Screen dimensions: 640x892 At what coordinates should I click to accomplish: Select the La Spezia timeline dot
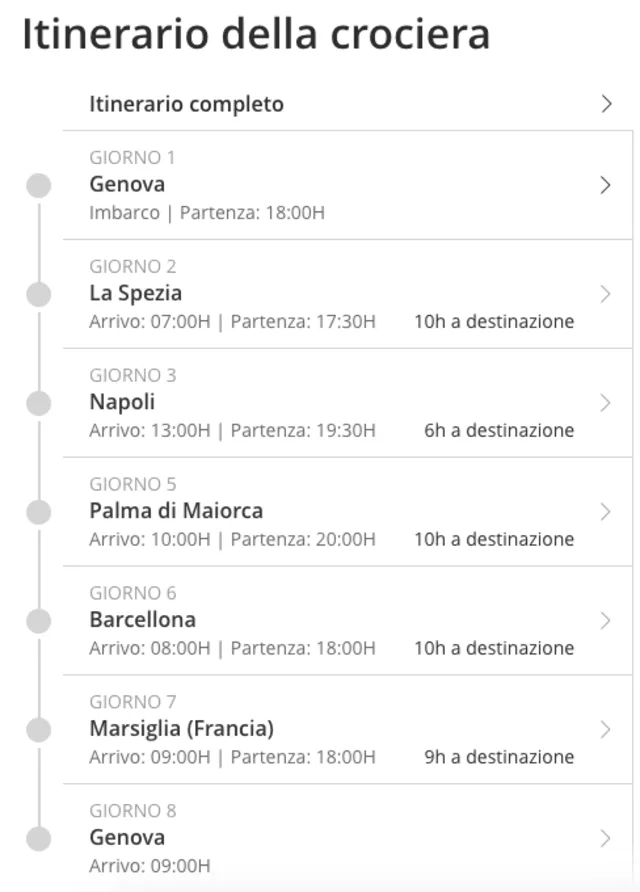click(x=39, y=294)
